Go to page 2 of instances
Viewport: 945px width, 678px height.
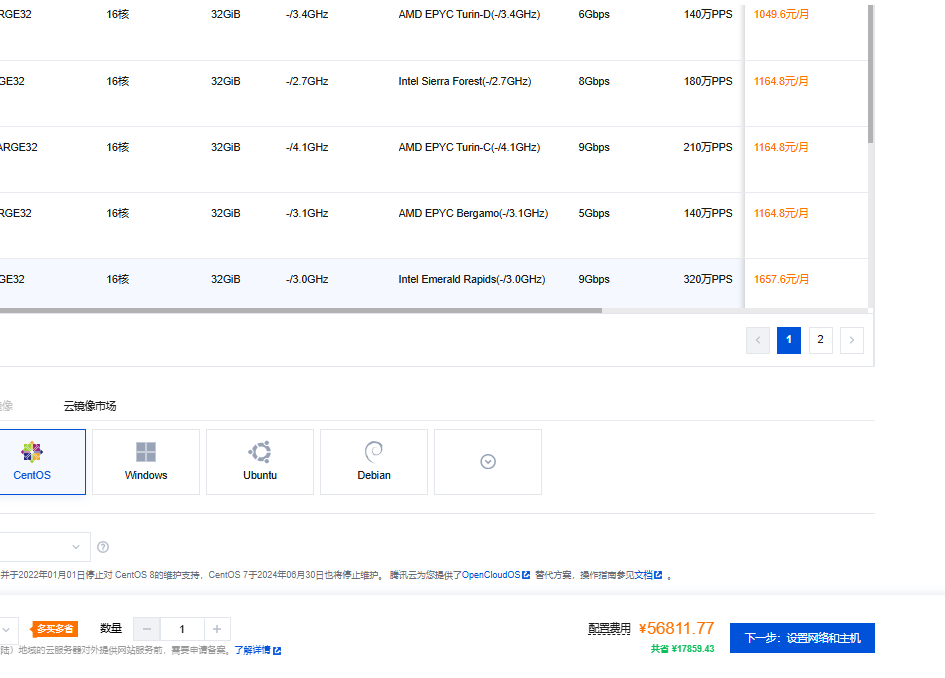pos(820,340)
